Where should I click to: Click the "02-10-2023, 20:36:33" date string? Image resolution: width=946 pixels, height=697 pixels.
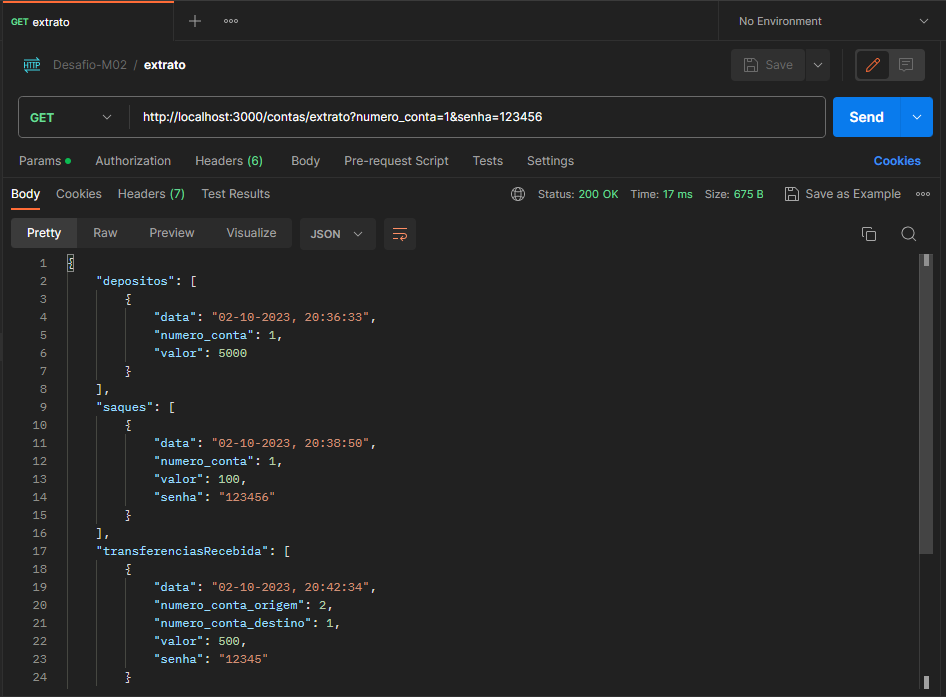click(x=290, y=317)
